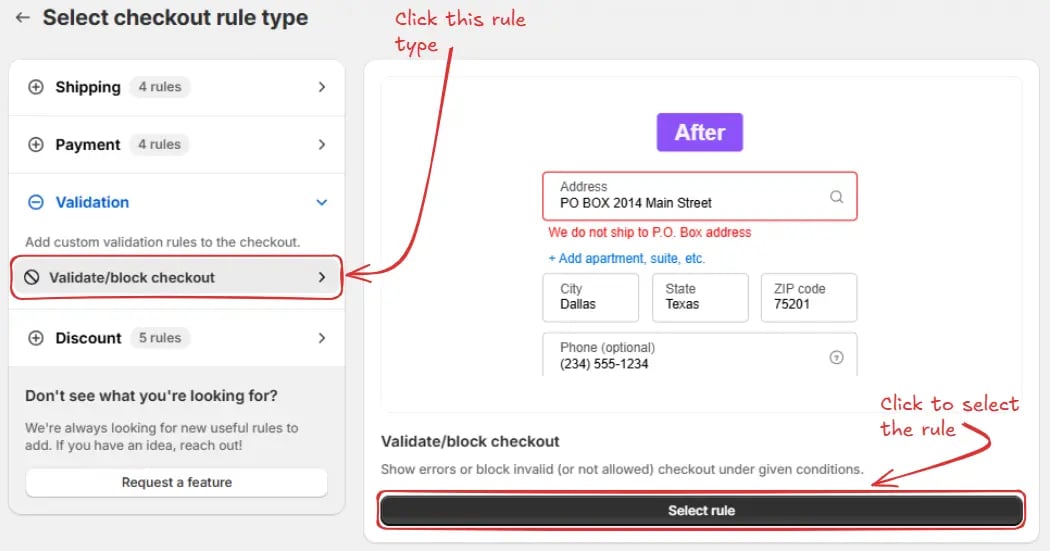The width and height of the screenshot is (1050, 551).
Task: Click the + Add apartment, suite, etc. link
Action: point(626,258)
